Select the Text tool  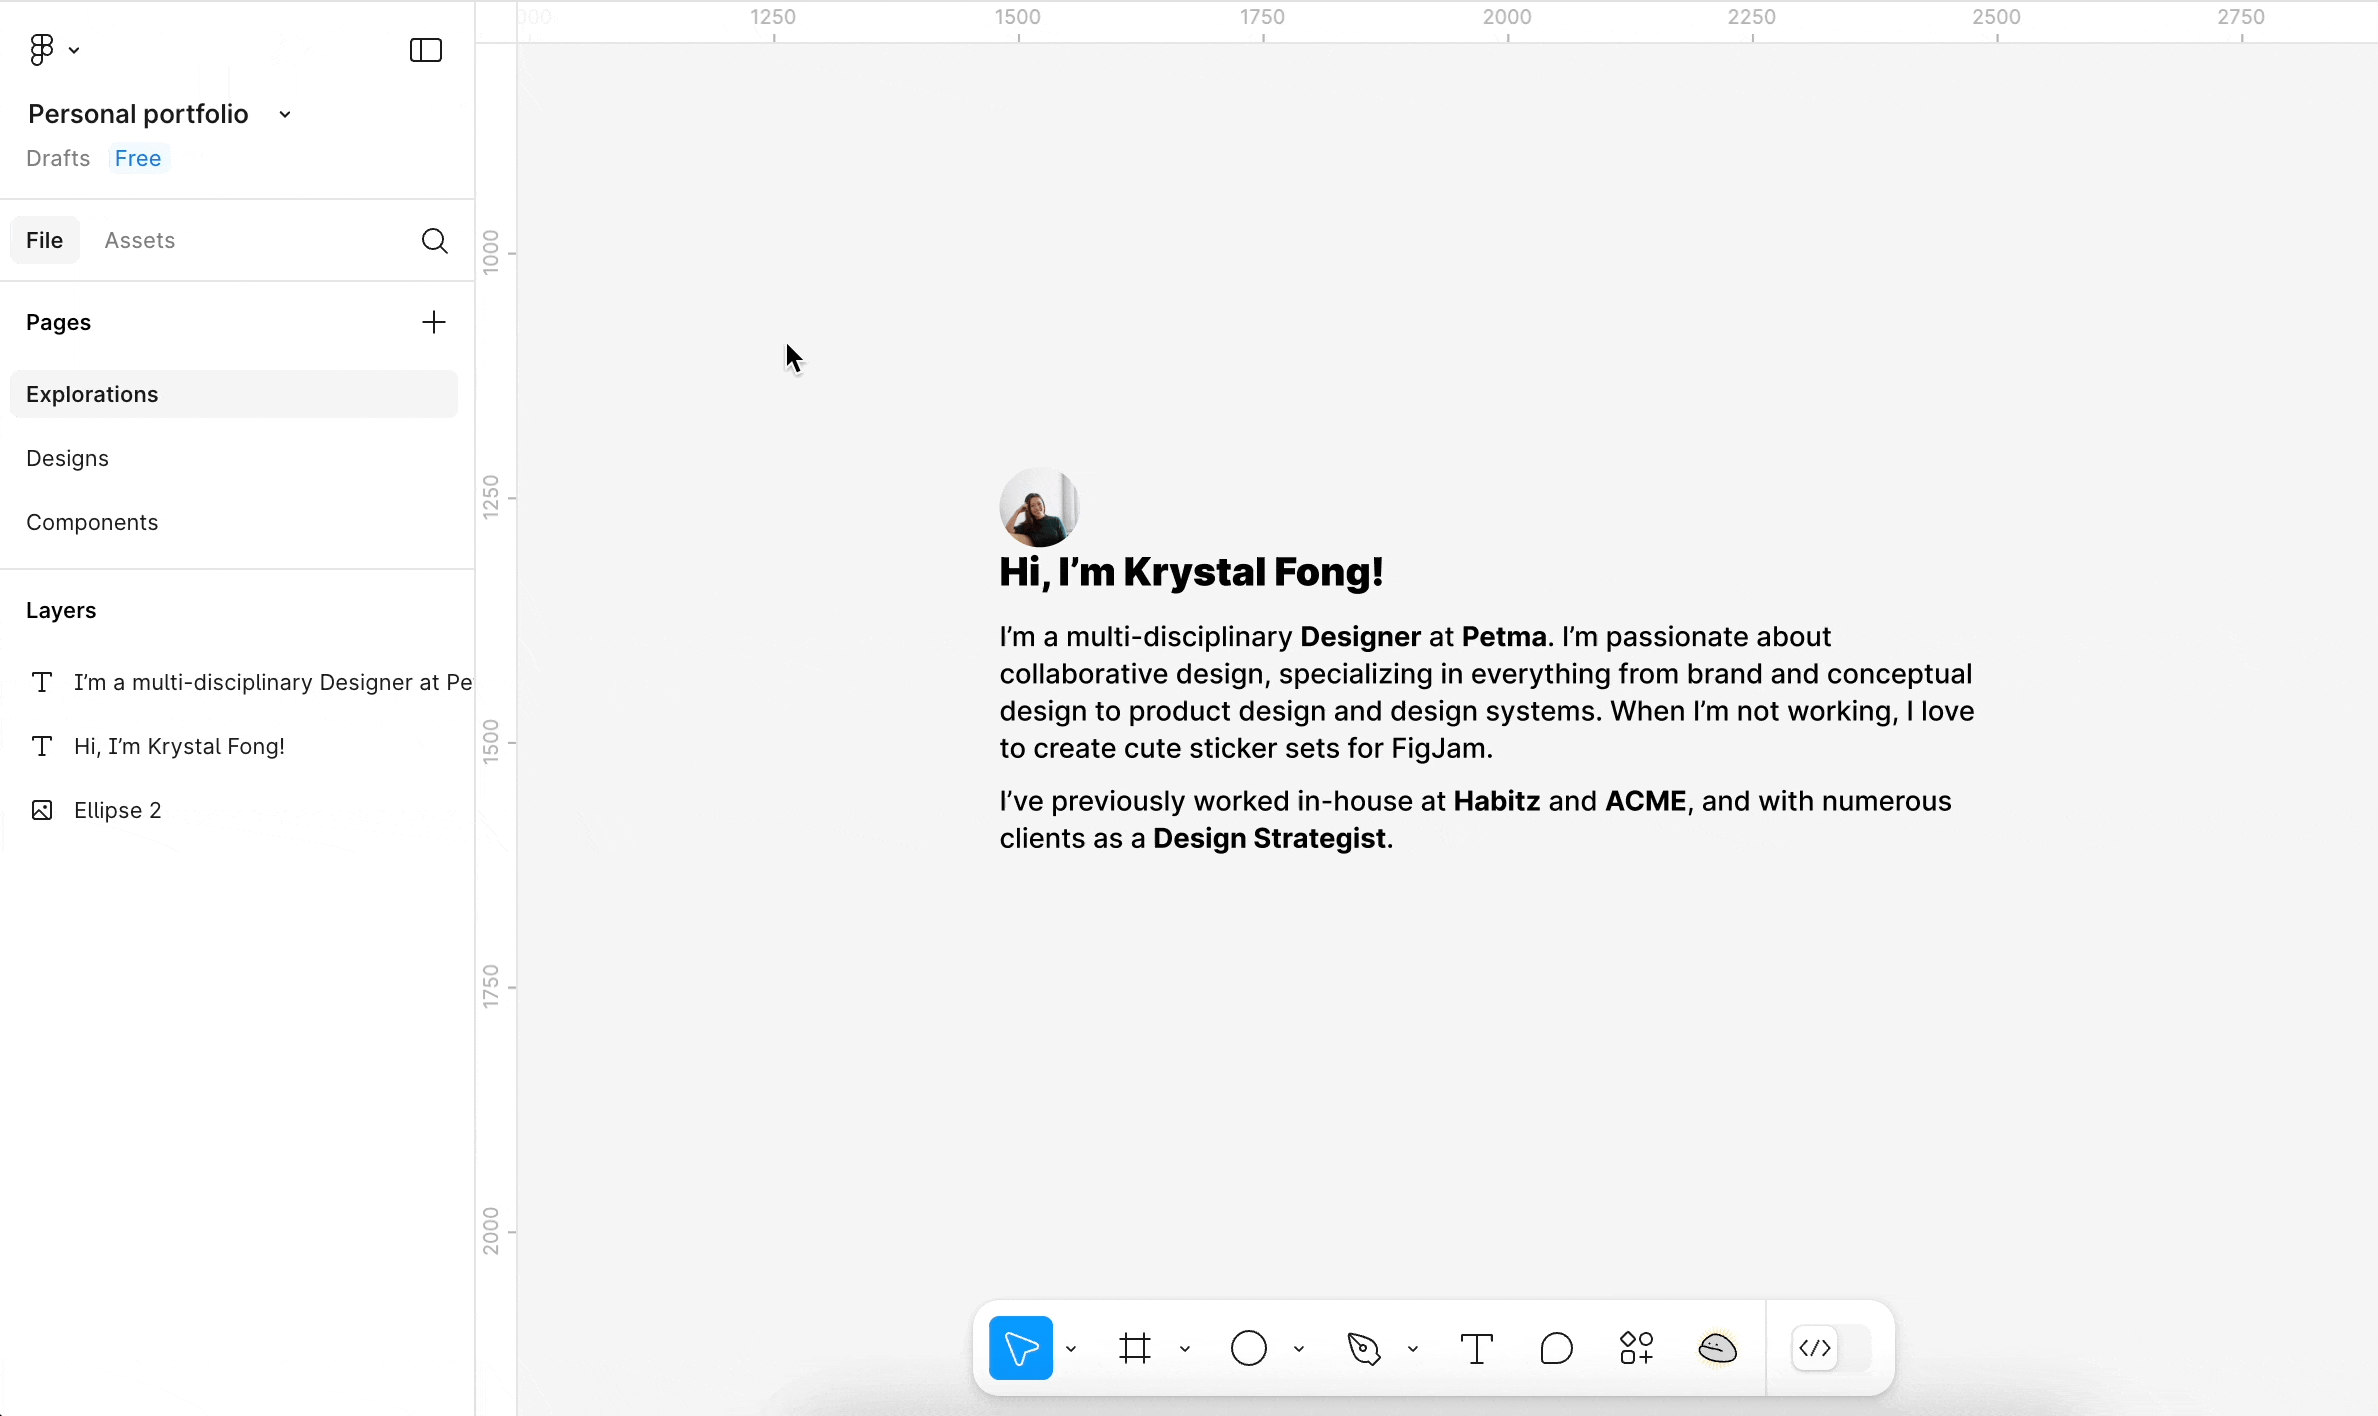point(1476,1348)
